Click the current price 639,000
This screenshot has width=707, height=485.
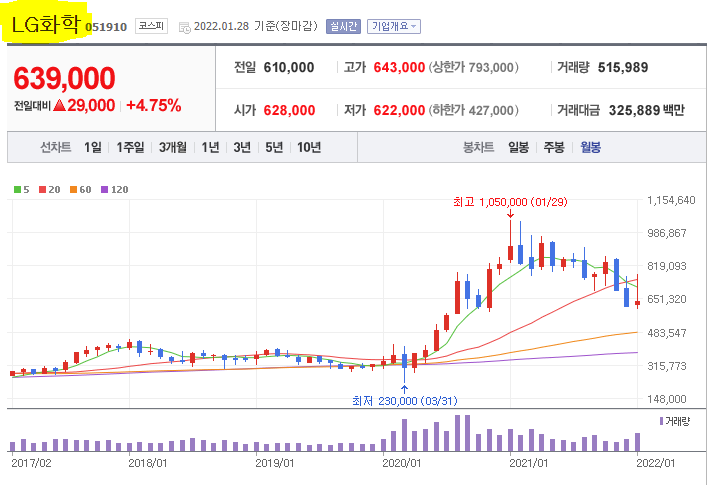coord(64,78)
